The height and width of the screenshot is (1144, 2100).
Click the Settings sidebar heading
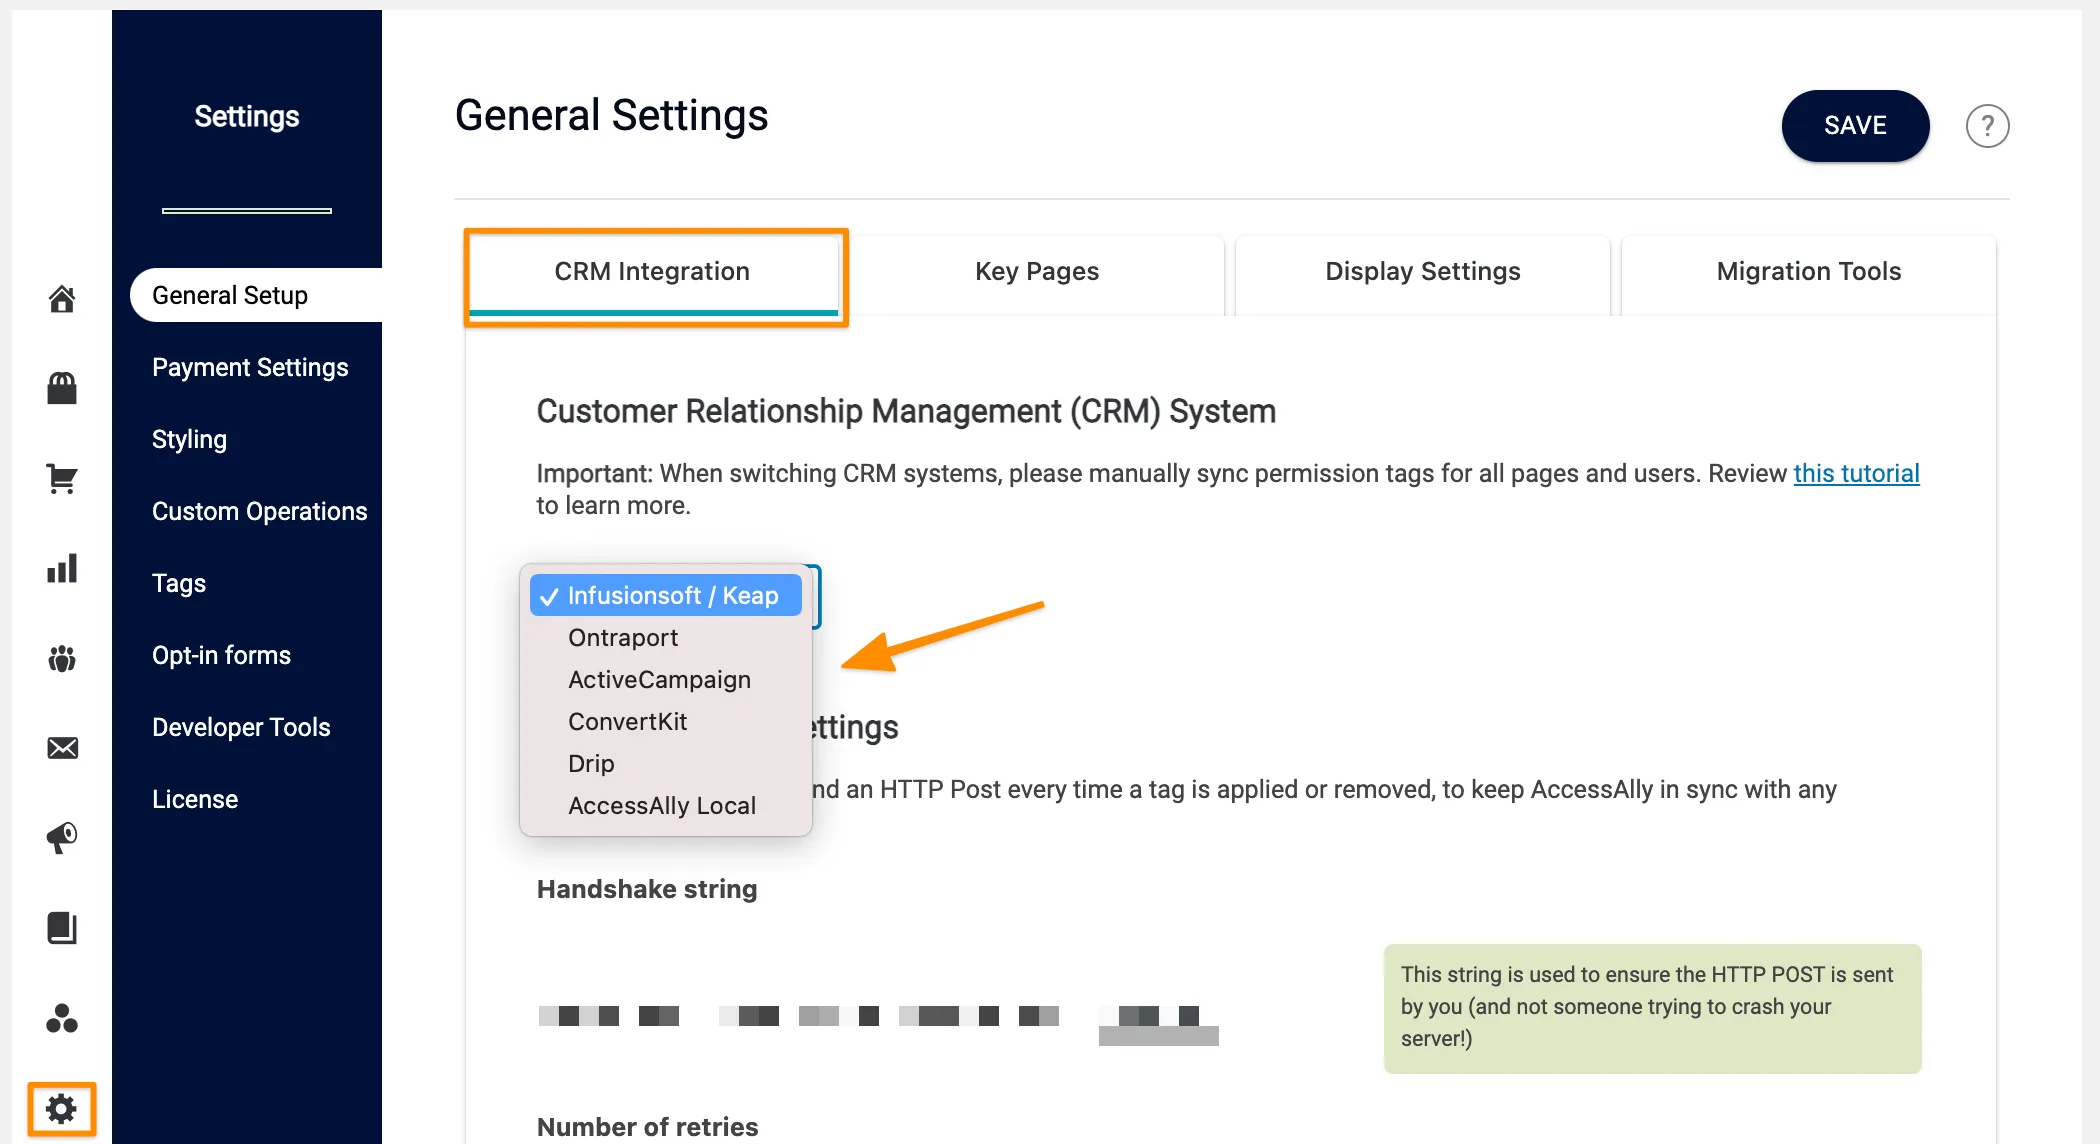[x=247, y=117]
